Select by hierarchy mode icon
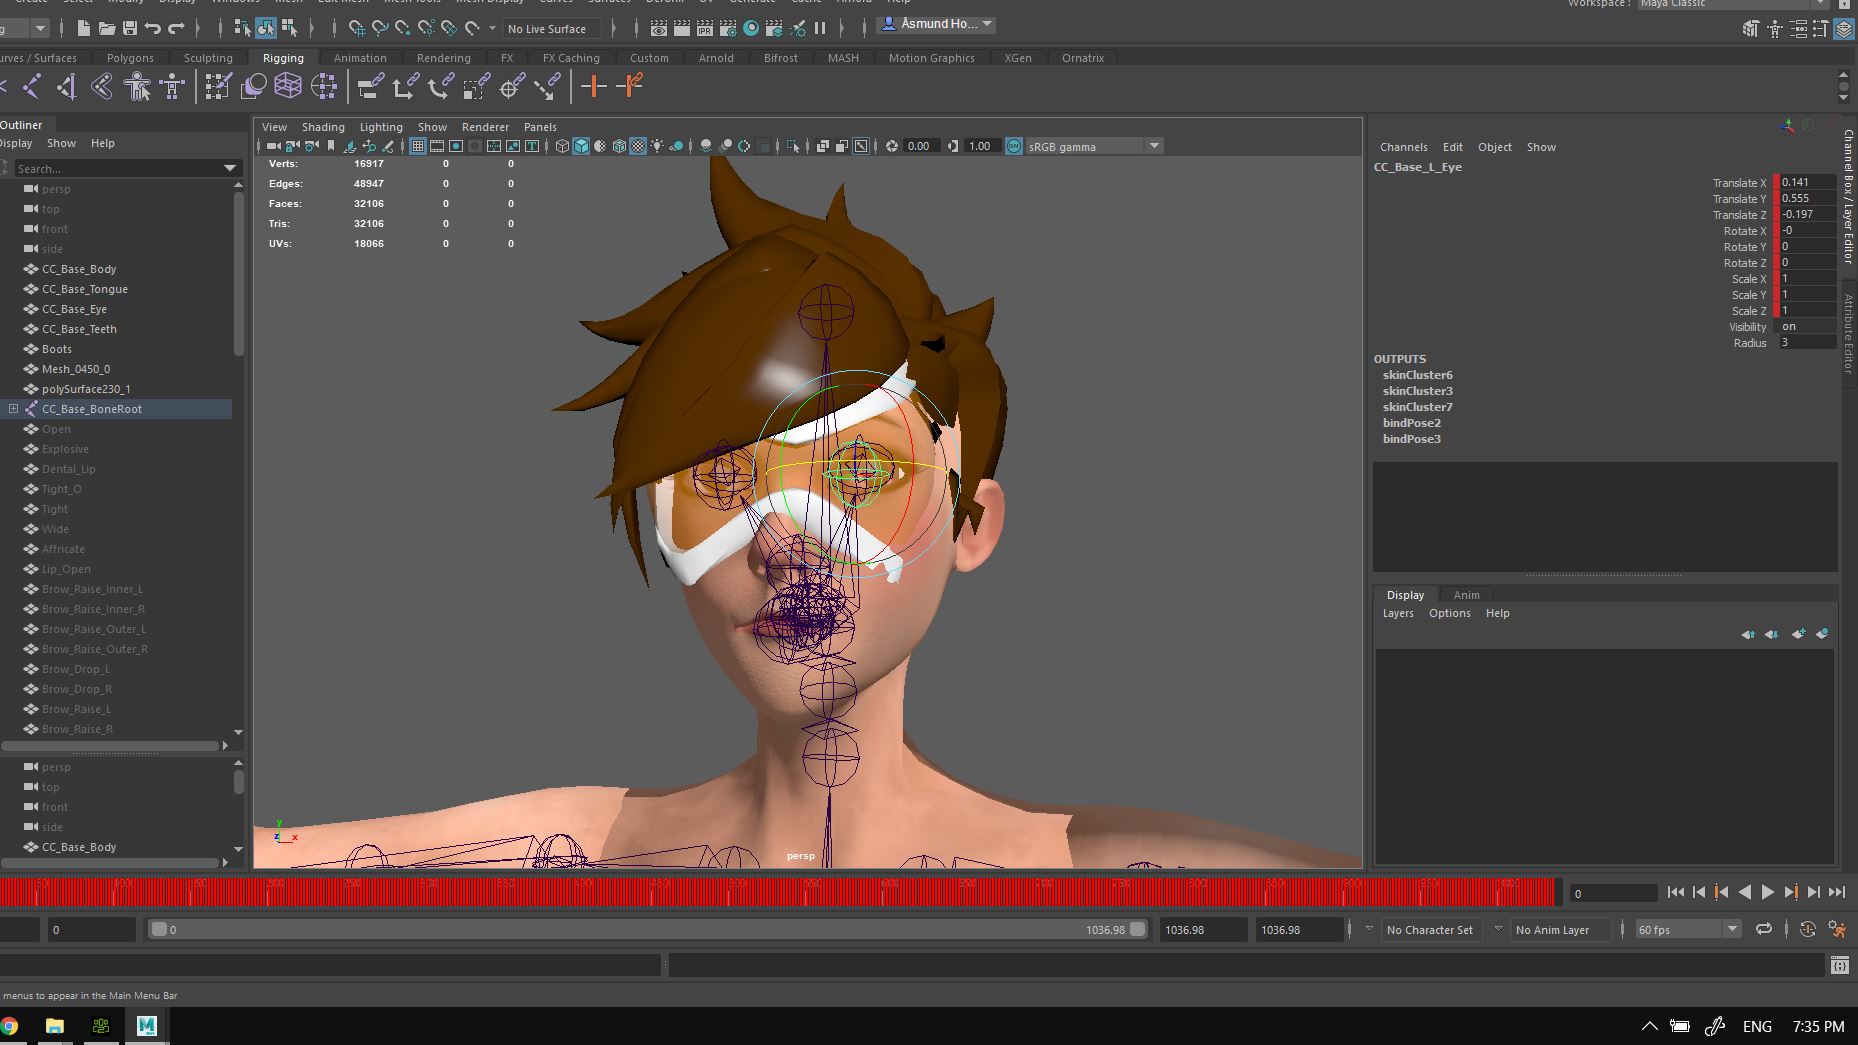 [242, 28]
